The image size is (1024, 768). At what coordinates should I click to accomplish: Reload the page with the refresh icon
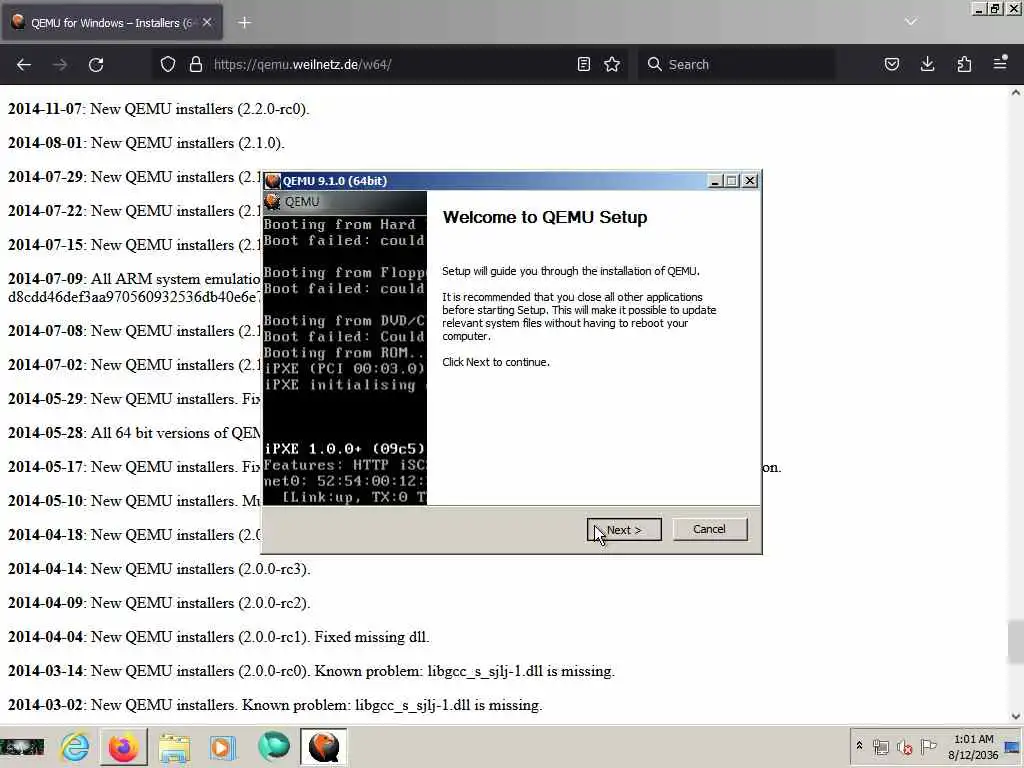[96, 65]
